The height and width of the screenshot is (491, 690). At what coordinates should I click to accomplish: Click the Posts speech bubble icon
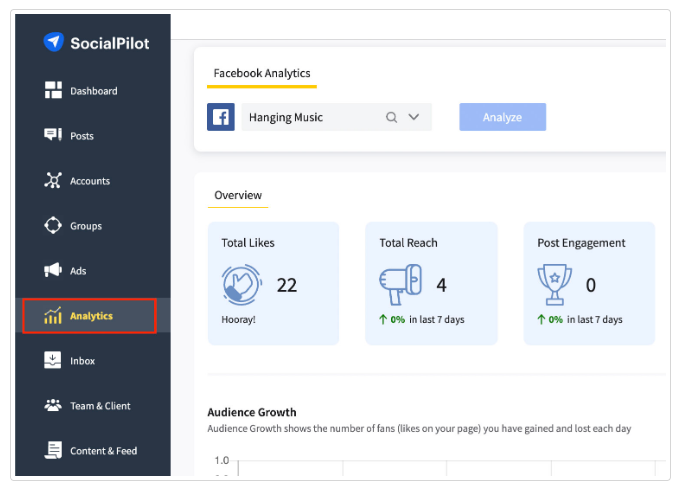[53, 134]
